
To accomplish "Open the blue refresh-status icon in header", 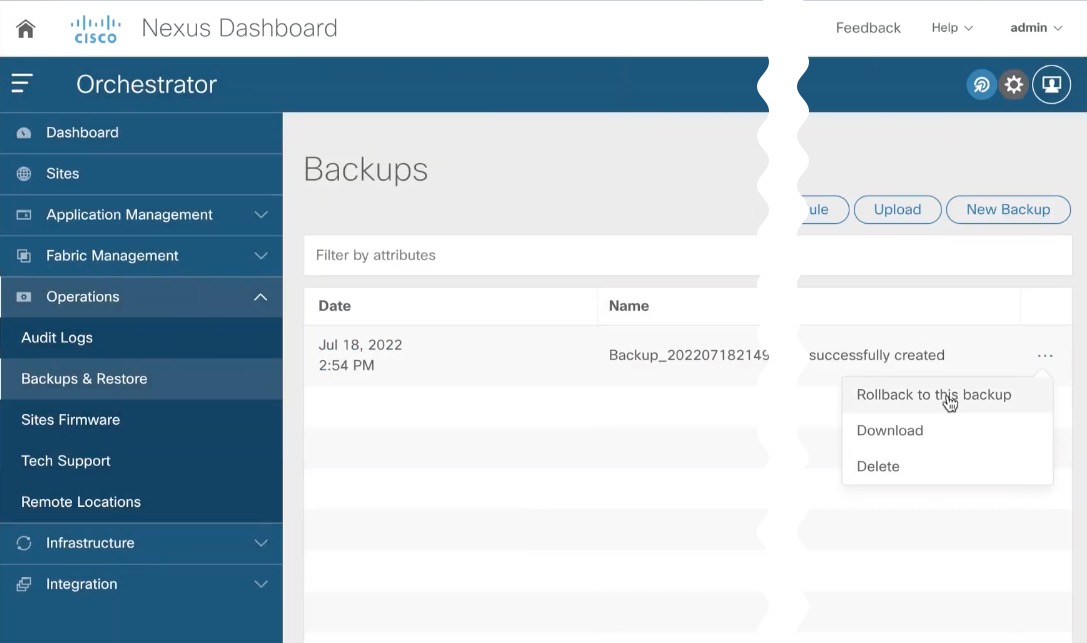I will point(982,85).
